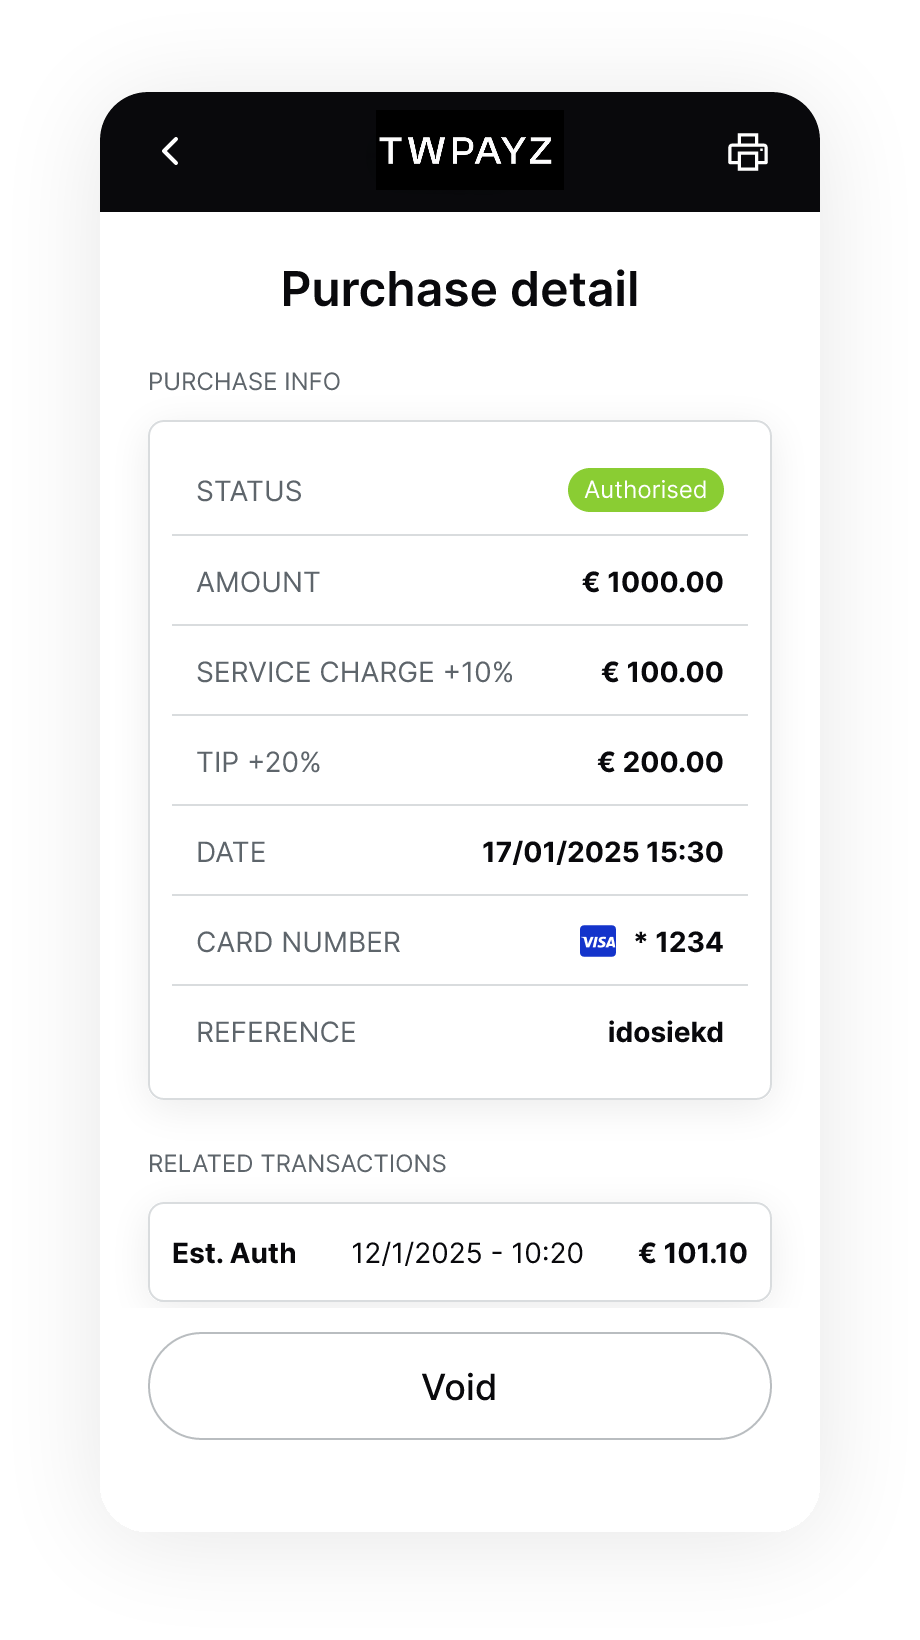Image resolution: width=920 pixels, height=1640 pixels.
Task: Click the SERVICE CHARGE +10% label
Action: click(355, 672)
